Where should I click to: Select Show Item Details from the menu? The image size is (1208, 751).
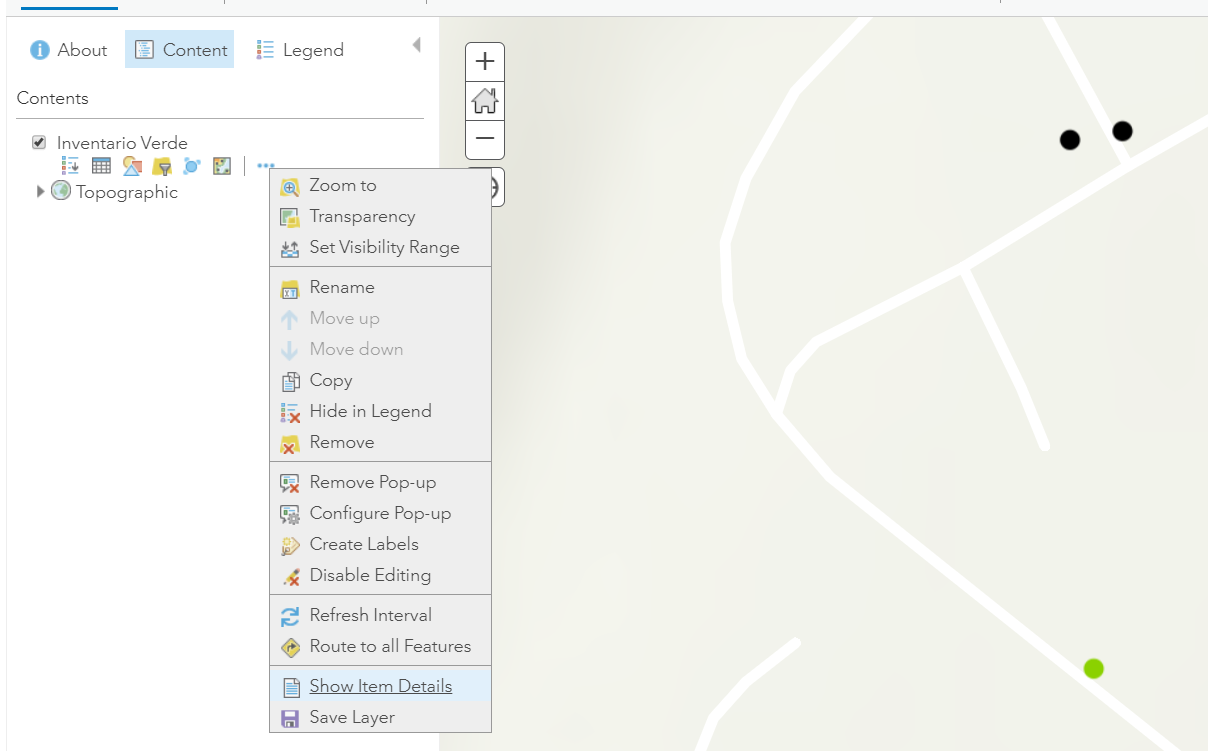click(380, 686)
